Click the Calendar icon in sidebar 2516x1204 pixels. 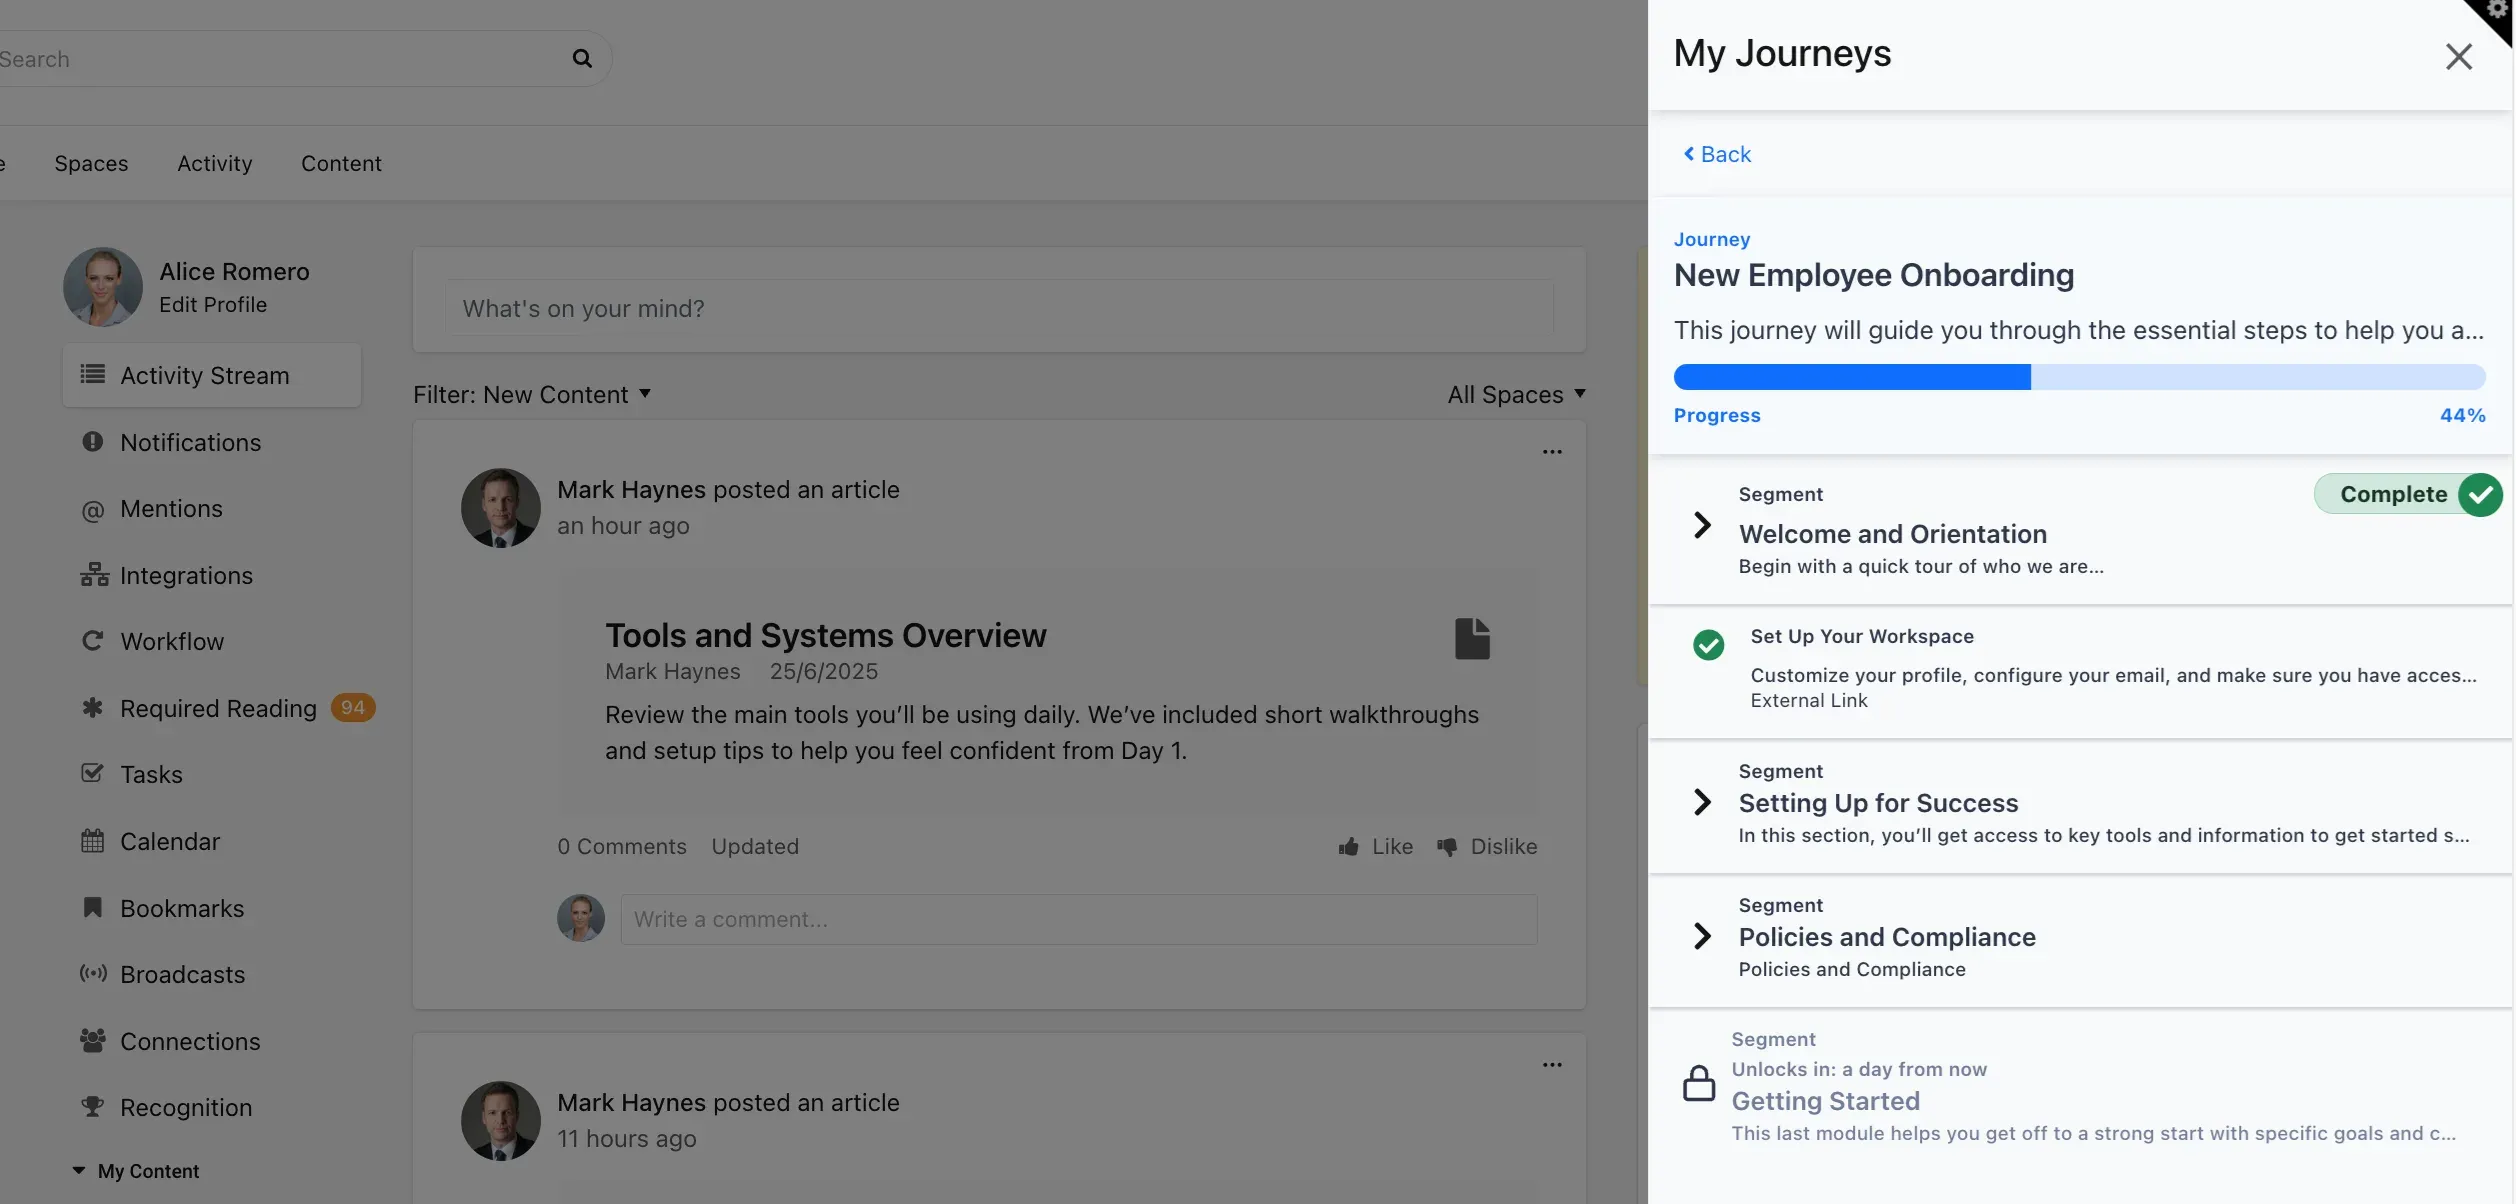pyautogui.click(x=92, y=840)
